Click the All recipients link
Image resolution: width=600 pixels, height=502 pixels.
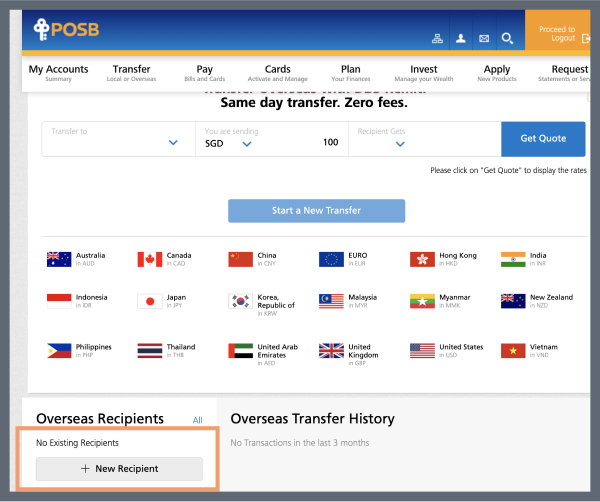[197, 420]
